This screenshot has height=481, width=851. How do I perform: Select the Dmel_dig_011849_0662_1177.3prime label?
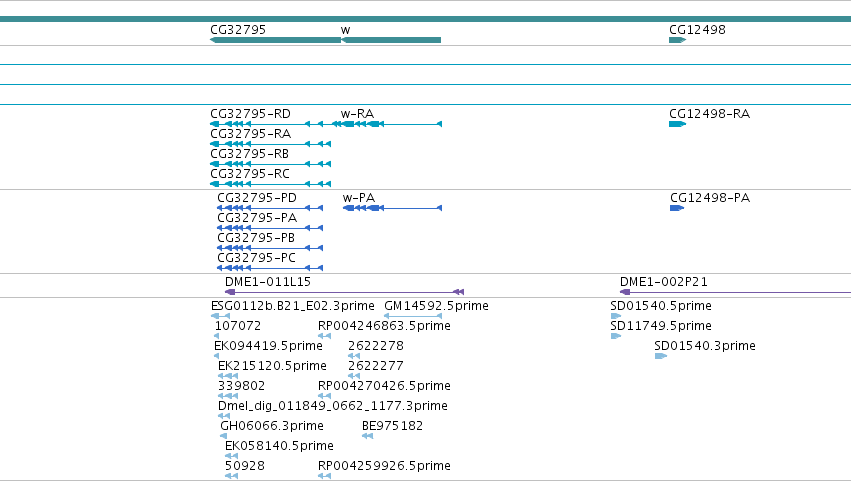(333, 407)
